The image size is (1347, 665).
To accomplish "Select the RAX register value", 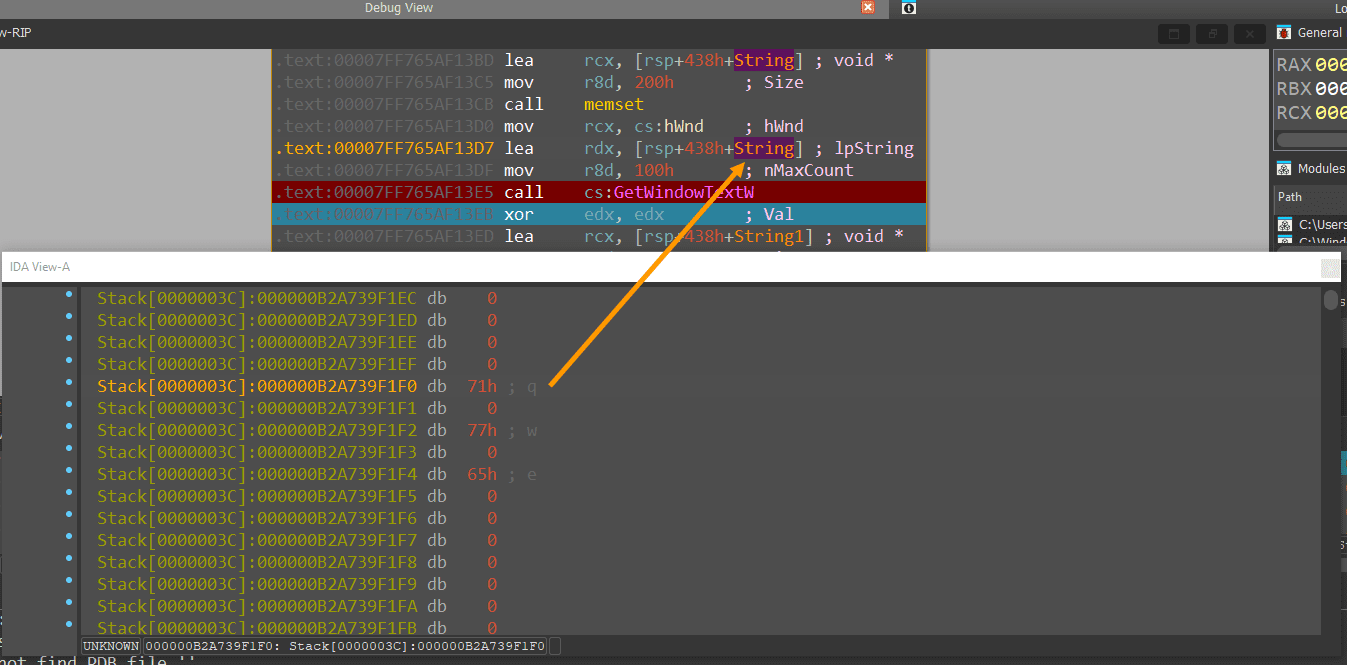I will tap(1330, 65).
